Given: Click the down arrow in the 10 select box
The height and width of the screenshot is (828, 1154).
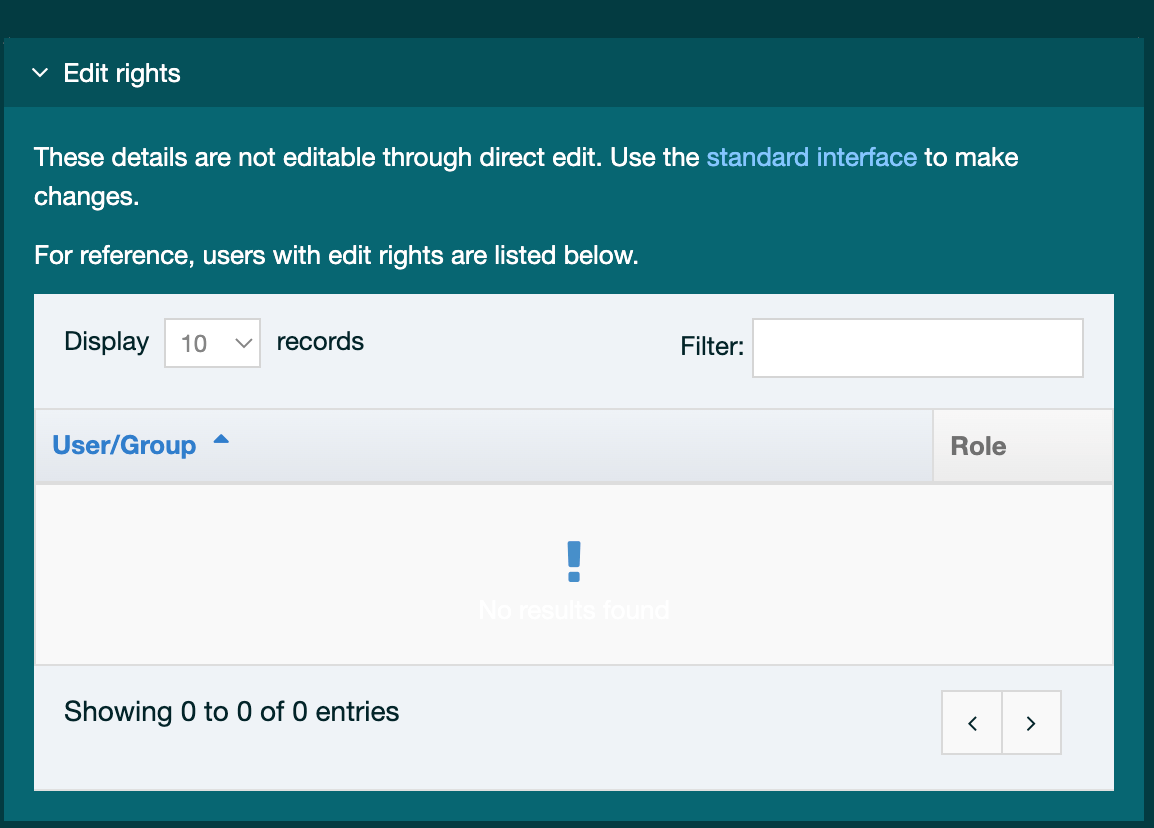Looking at the screenshot, I should point(243,343).
